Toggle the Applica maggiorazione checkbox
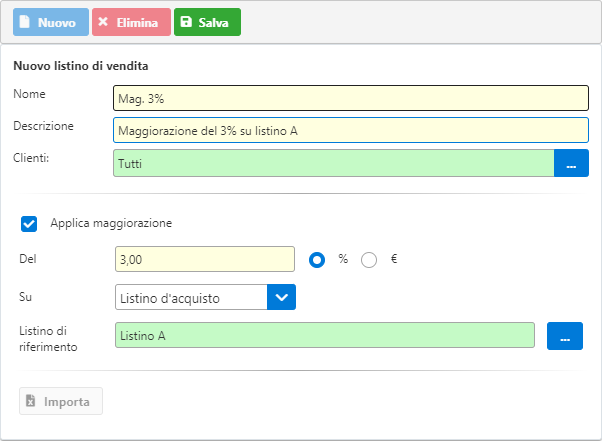The width and height of the screenshot is (602, 441). point(29,224)
